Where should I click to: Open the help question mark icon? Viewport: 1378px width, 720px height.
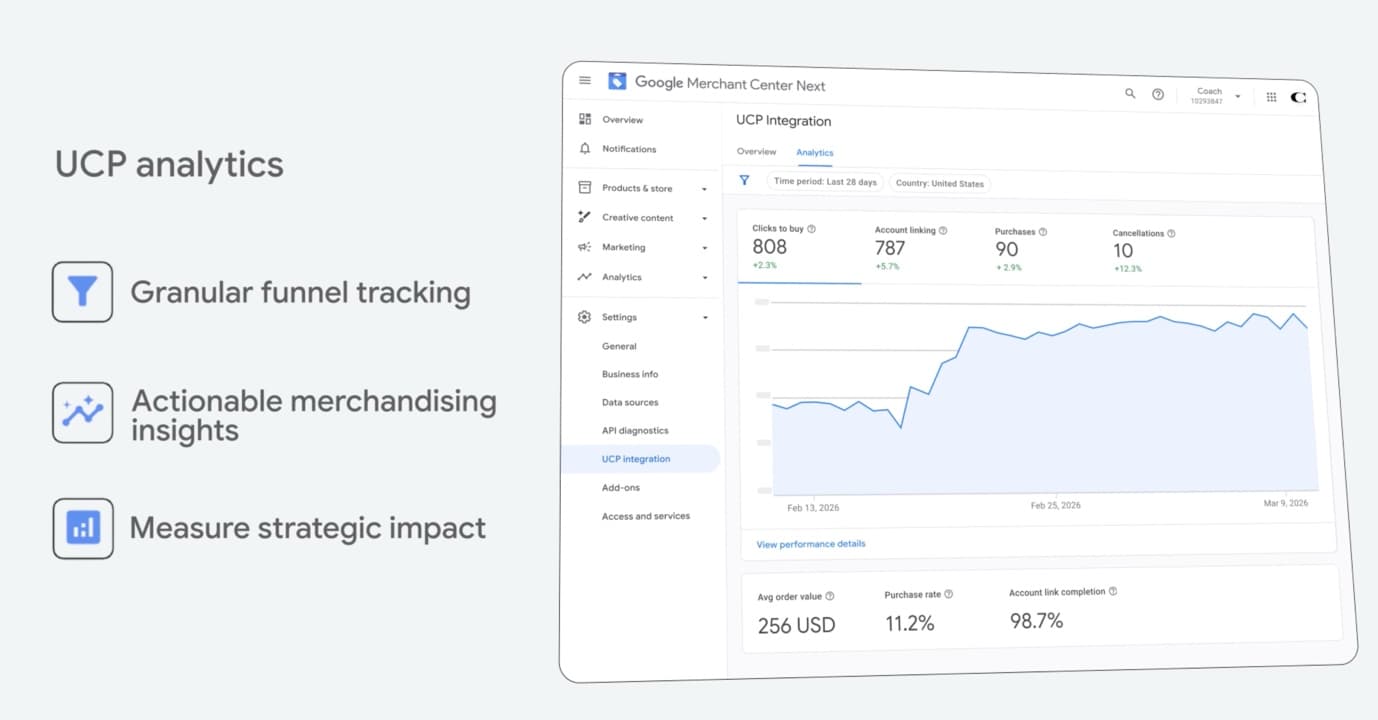(x=1158, y=94)
